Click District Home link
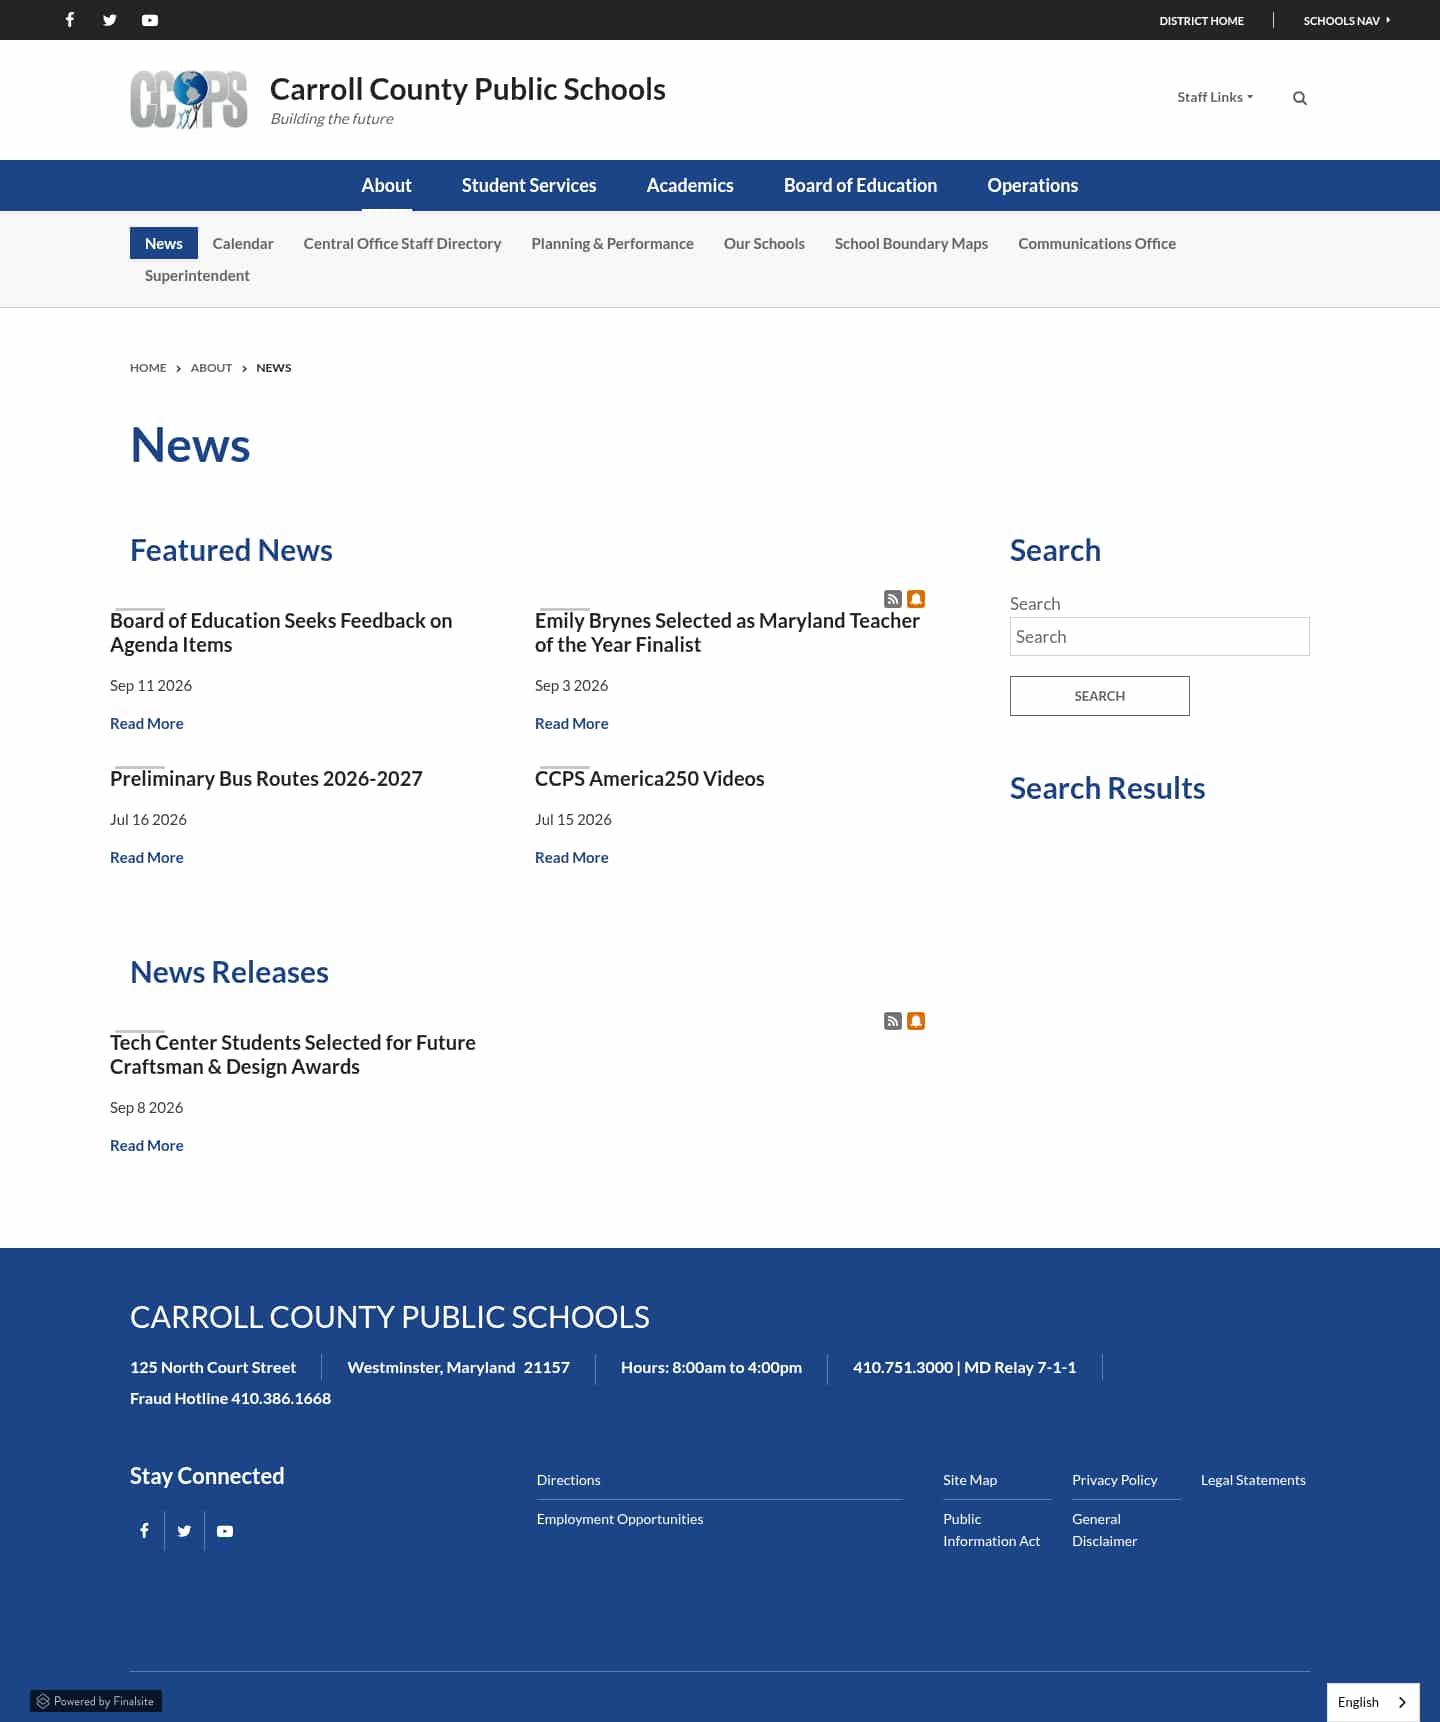Screen dimensions: 1440x1722 1201,20
